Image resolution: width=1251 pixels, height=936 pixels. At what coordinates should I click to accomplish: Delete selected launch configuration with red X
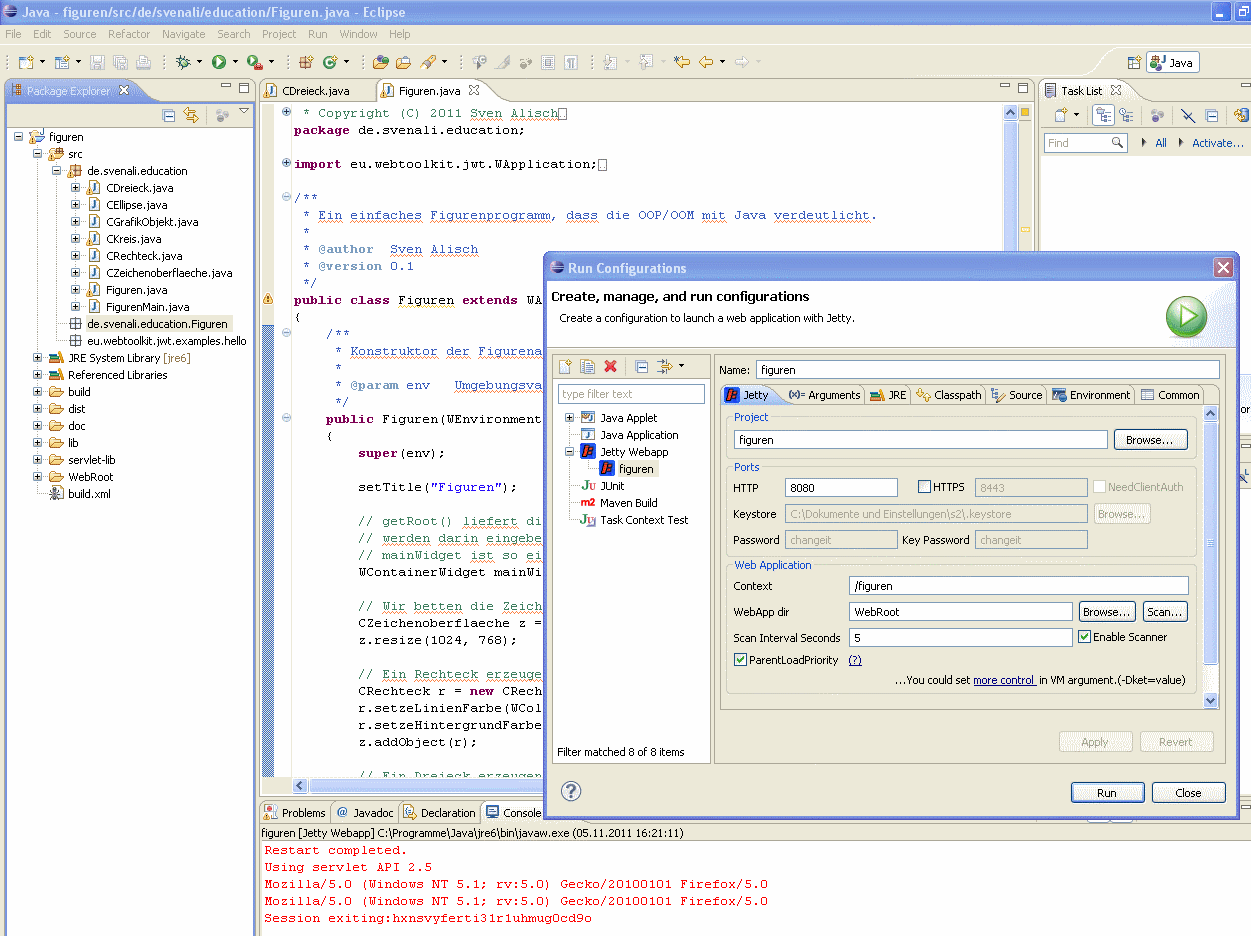coord(611,367)
